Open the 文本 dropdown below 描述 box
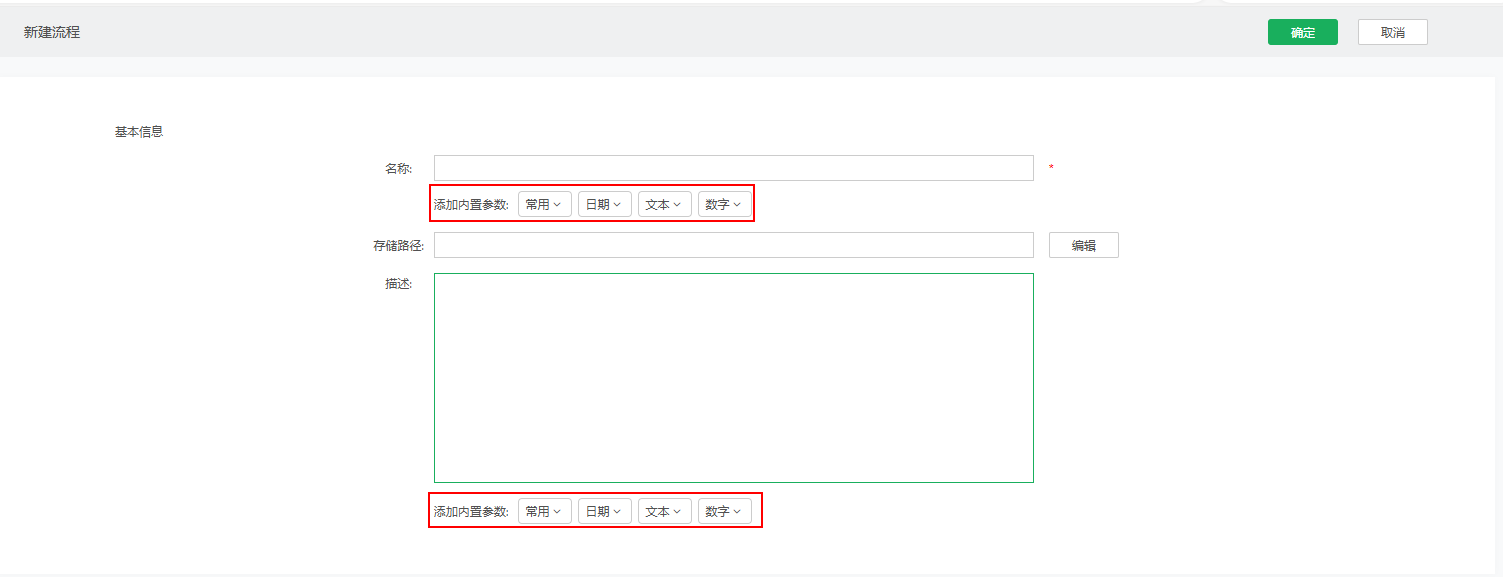 click(x=664, y=511)
